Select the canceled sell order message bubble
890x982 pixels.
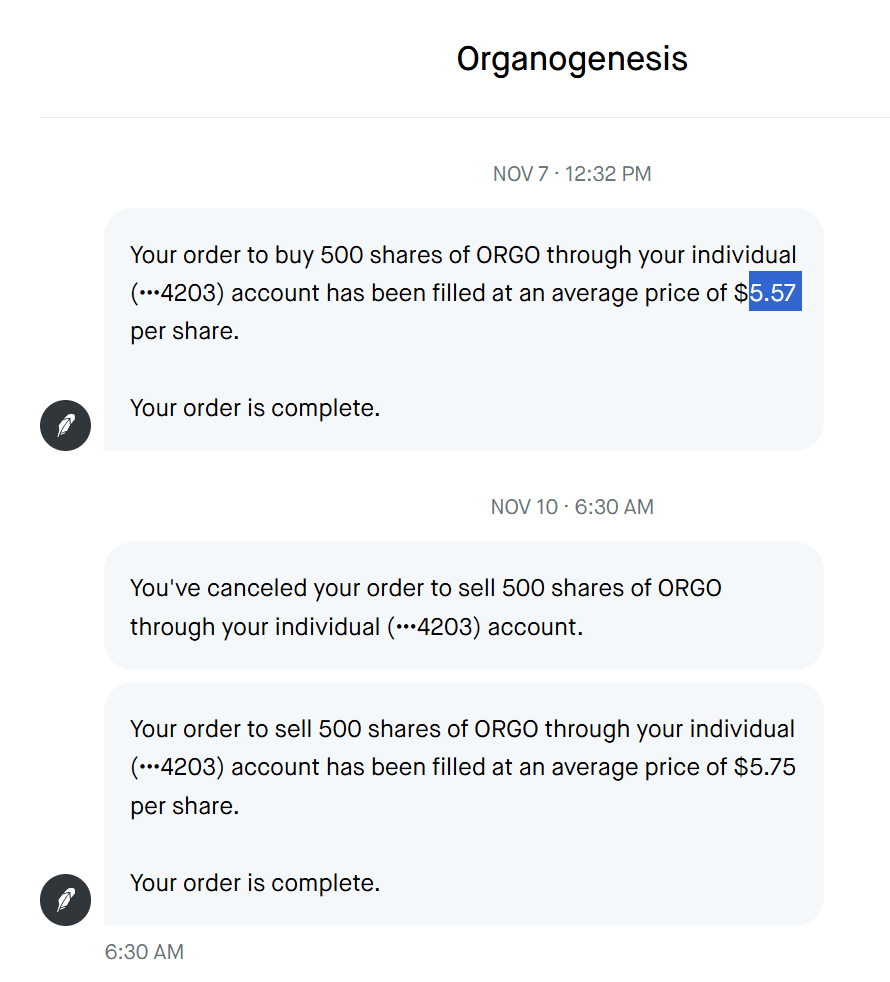coord(463,606)
